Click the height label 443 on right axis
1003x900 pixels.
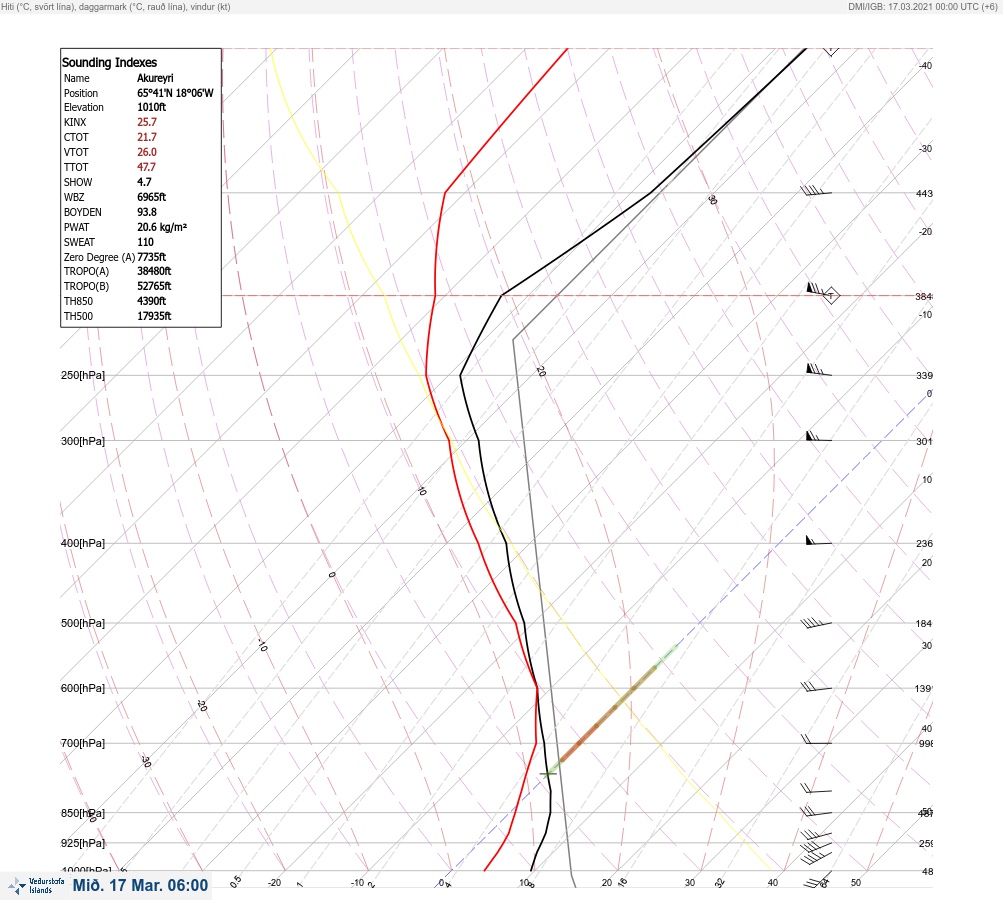[x=924, y=193]
